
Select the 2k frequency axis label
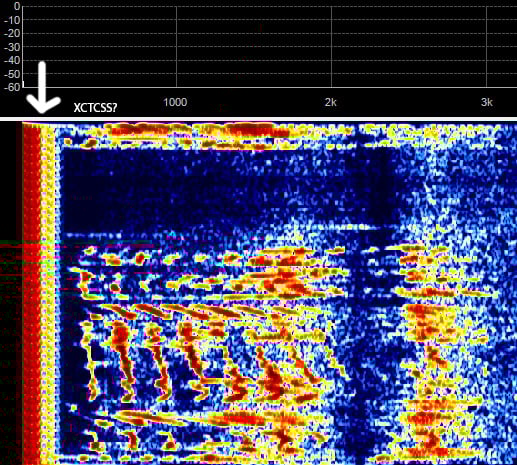(x=330, y=102)
